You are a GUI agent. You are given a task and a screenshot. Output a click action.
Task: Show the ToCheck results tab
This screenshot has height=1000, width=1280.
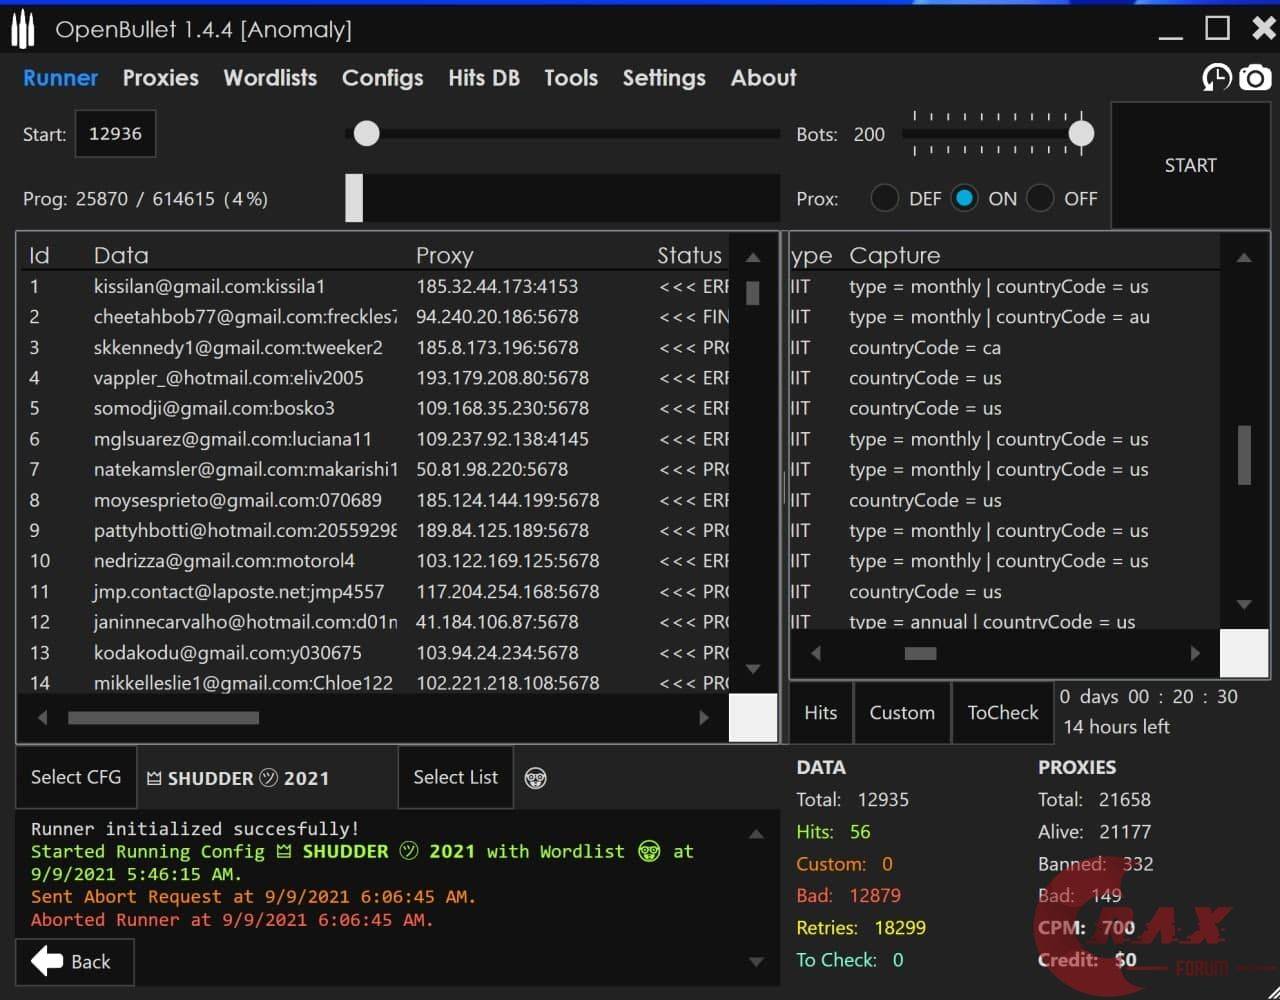click(x=1003, y=712)
